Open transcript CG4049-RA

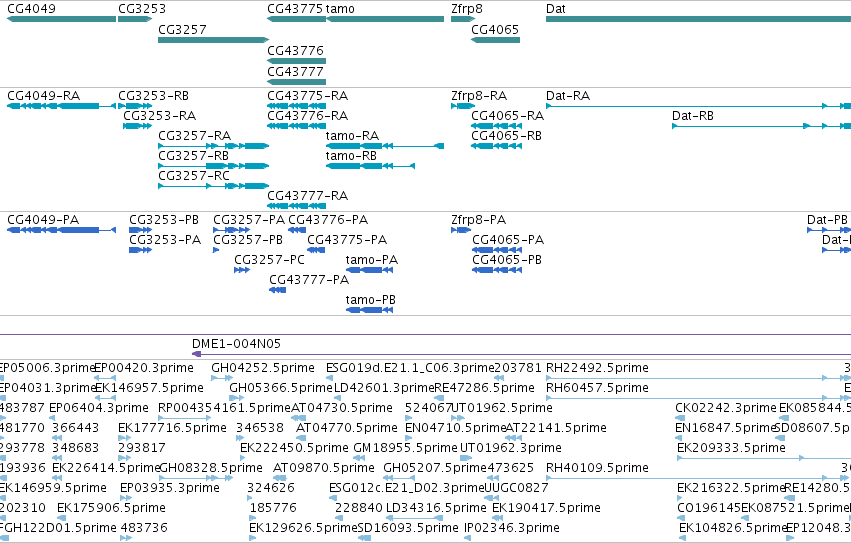(x=61, y=106)
